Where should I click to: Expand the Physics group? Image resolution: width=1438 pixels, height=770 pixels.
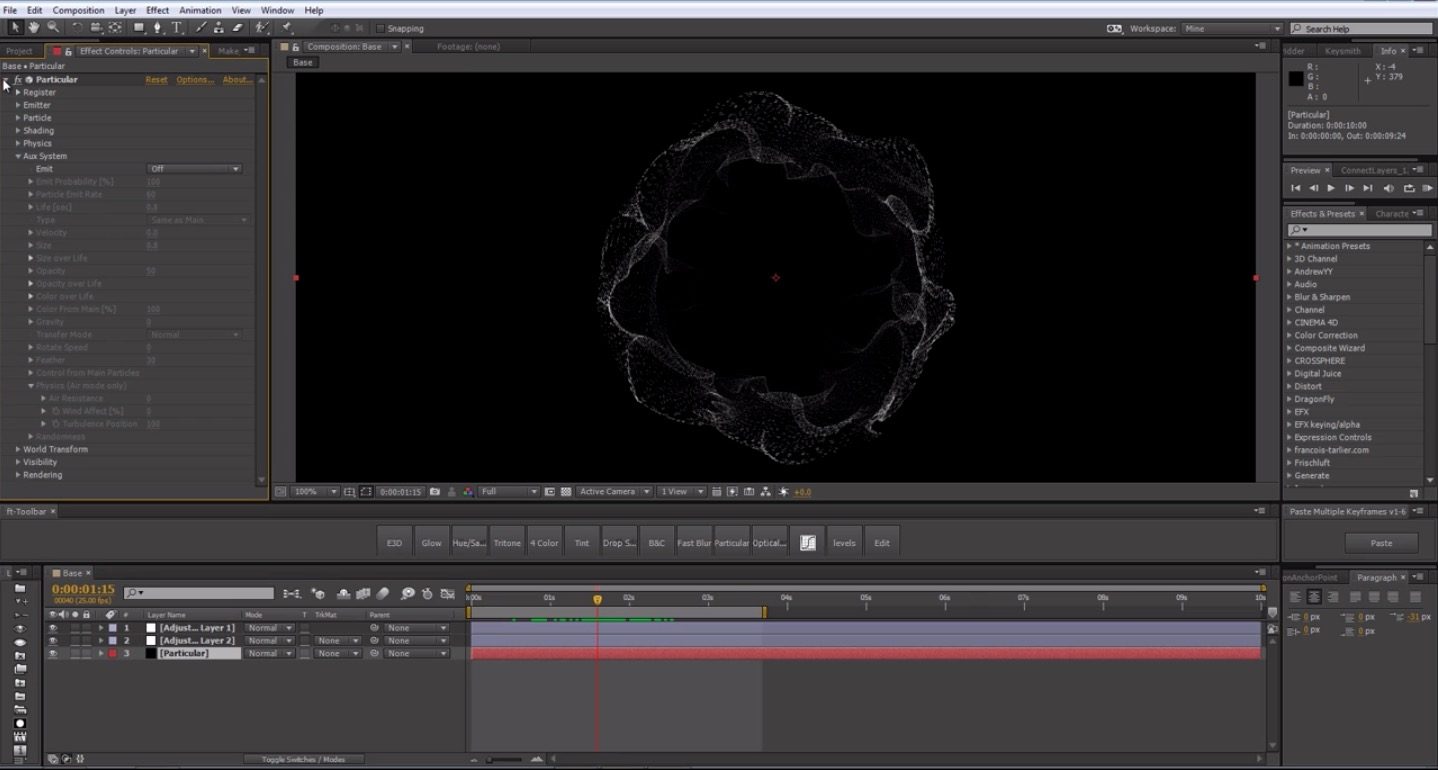click(18, 143)
